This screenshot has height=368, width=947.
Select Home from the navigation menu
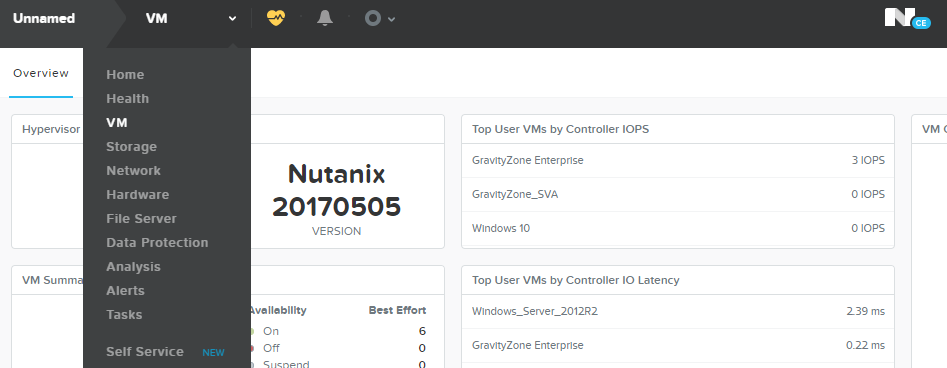coord(125,74)
